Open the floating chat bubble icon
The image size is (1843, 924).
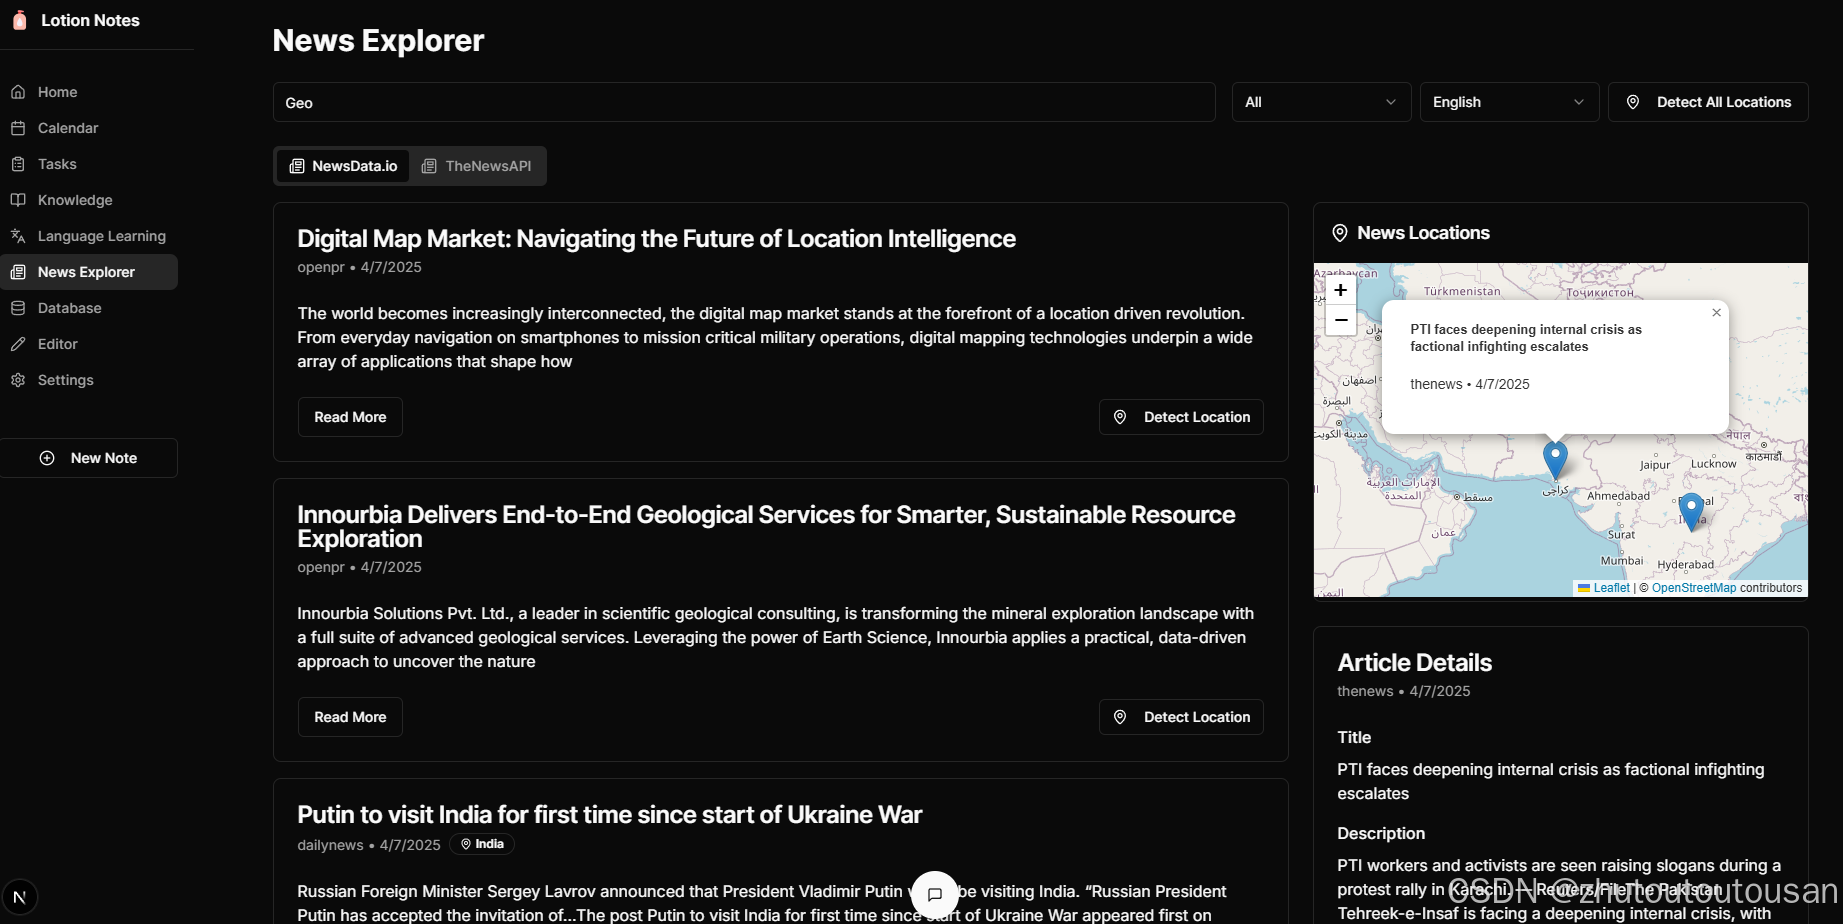click(x=935, y=894)
